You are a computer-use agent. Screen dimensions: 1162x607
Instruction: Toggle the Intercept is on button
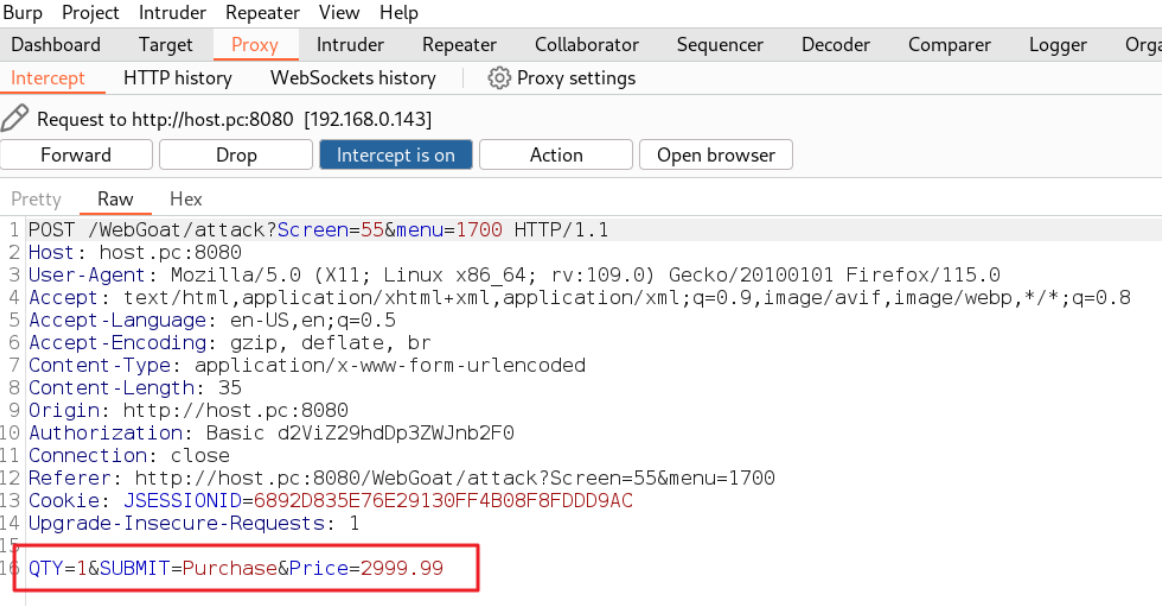point(396,155)
